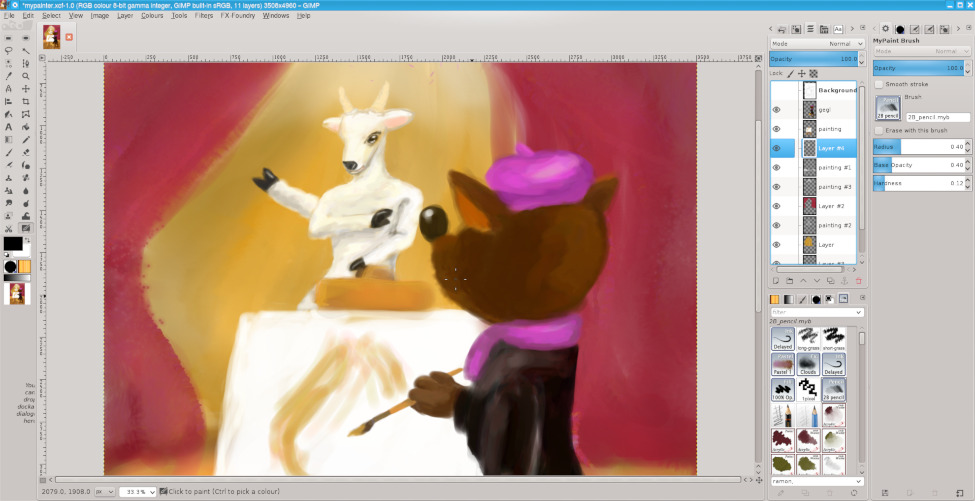This screenshot has height=501, width=975.
Task: Toggle lock alpha channel
Action: click(813, 73)
